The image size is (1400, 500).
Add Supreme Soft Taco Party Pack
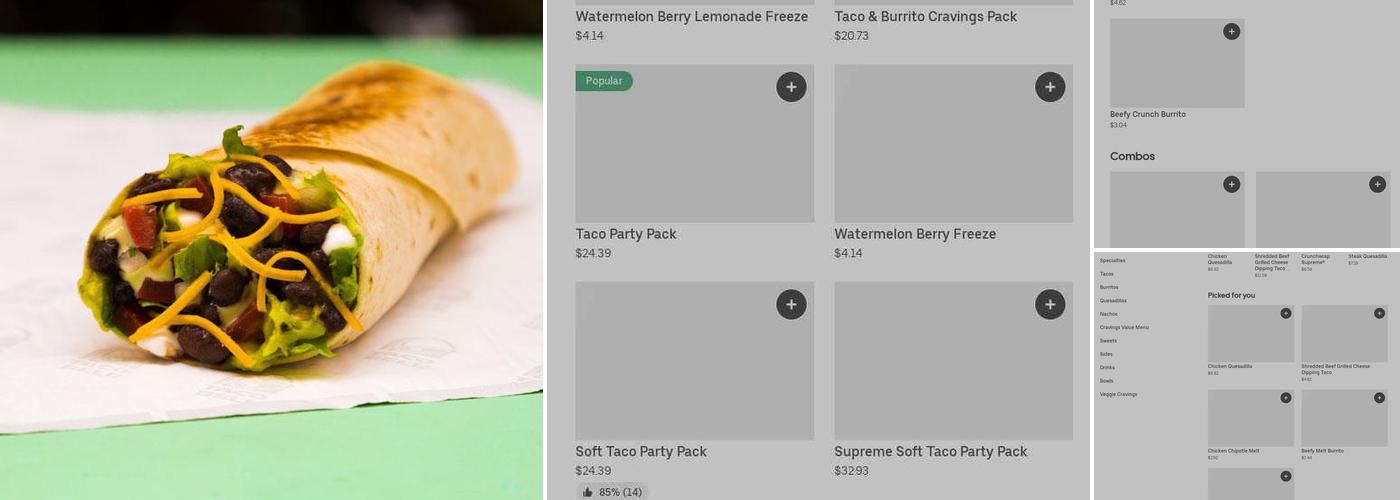pyautogui.click(x=1049, y=304)
